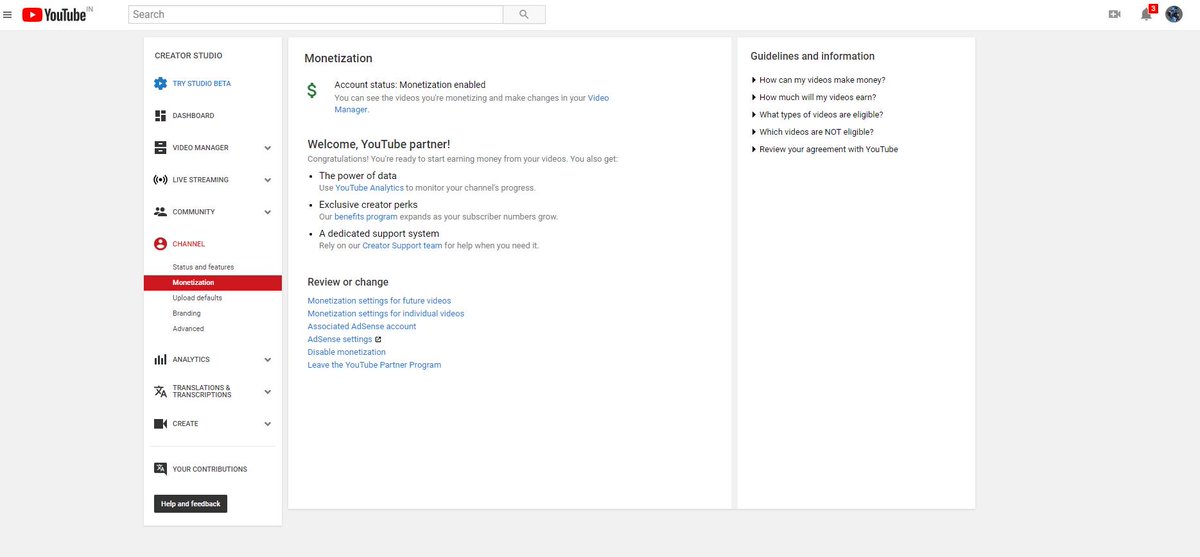The height and width of the screenshot is (557, 1200).
Task: Click the Your Contributions label
Action: [210, 469]
